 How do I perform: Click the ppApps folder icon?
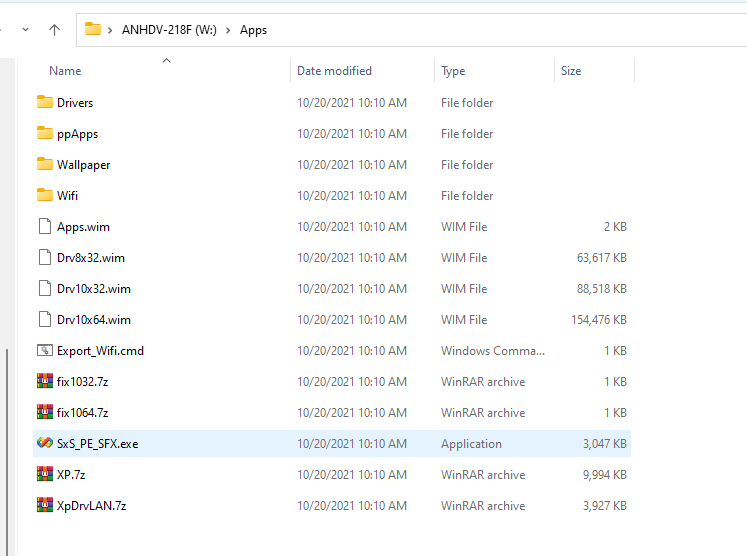pos(45,133)
